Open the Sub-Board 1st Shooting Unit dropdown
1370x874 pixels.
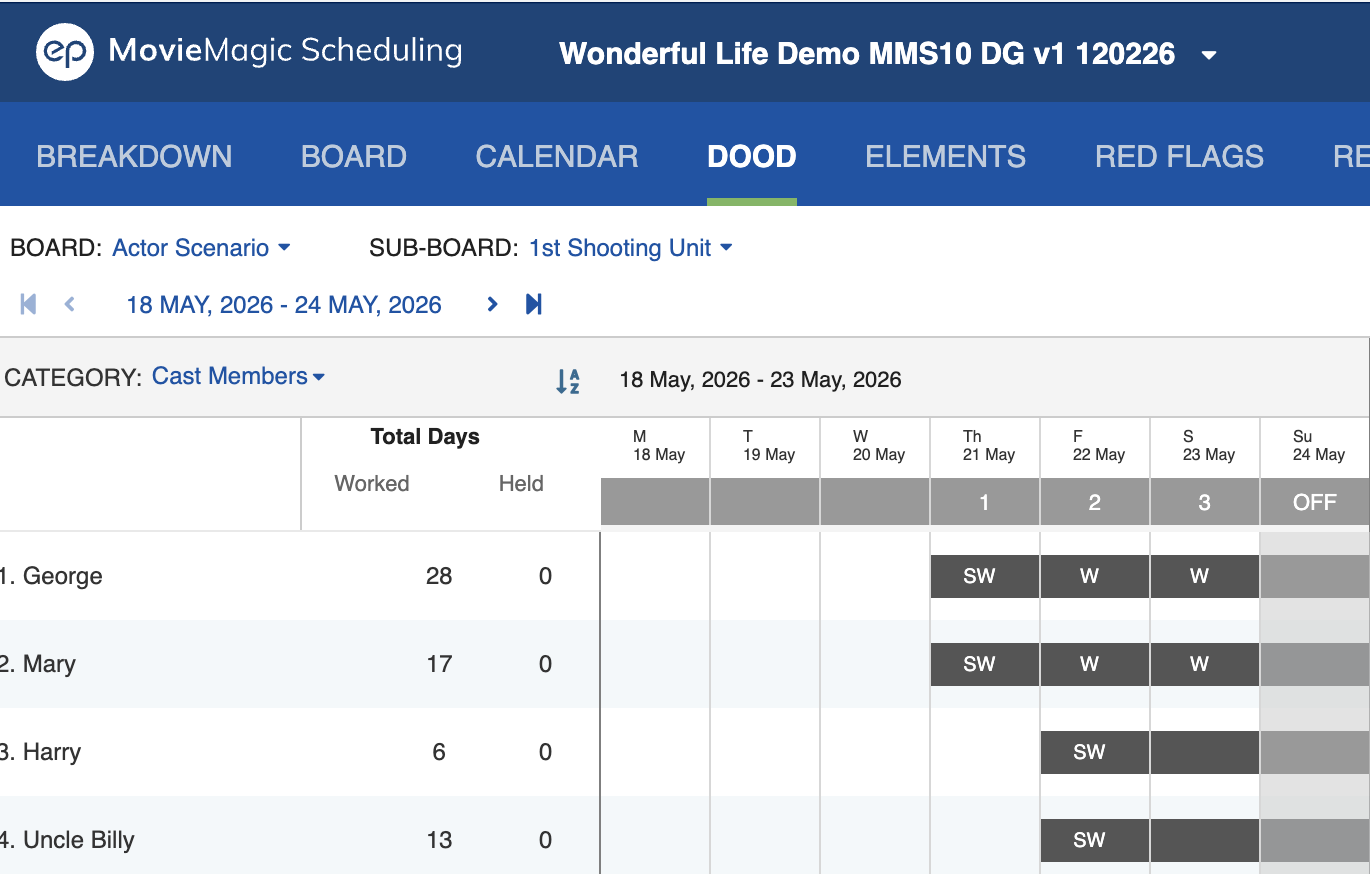(x=630, y=248)
